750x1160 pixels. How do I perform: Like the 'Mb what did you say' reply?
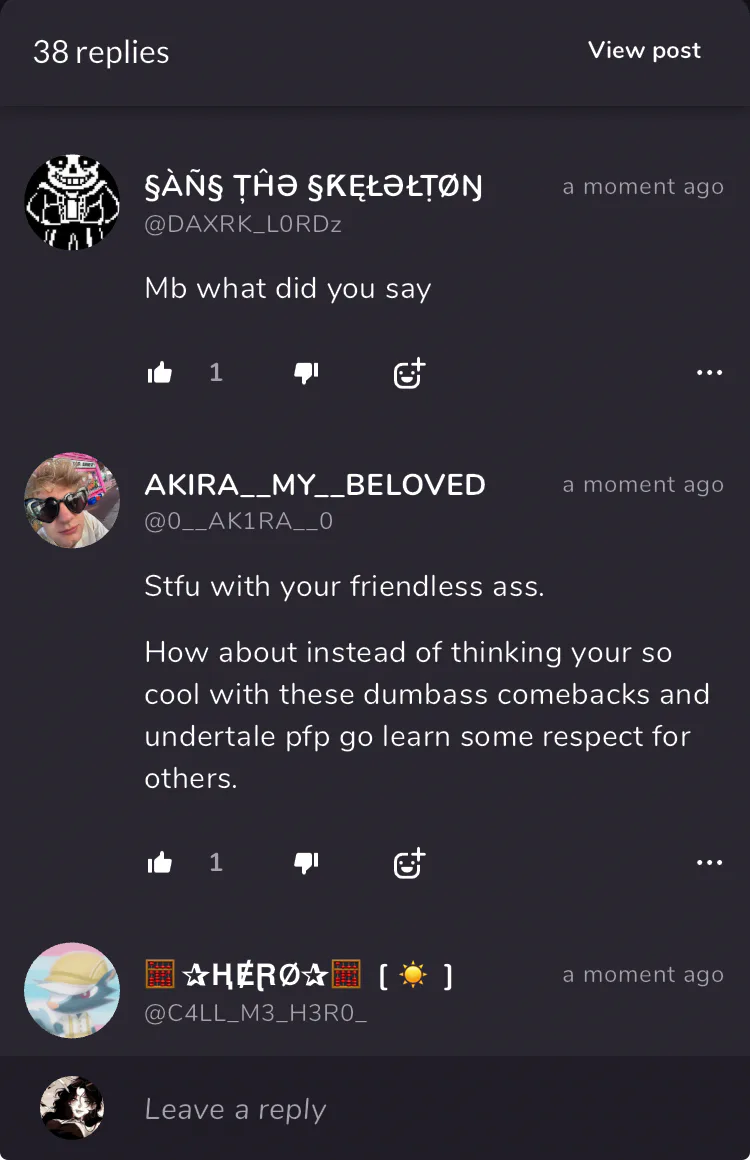click(x=160, y=372)
